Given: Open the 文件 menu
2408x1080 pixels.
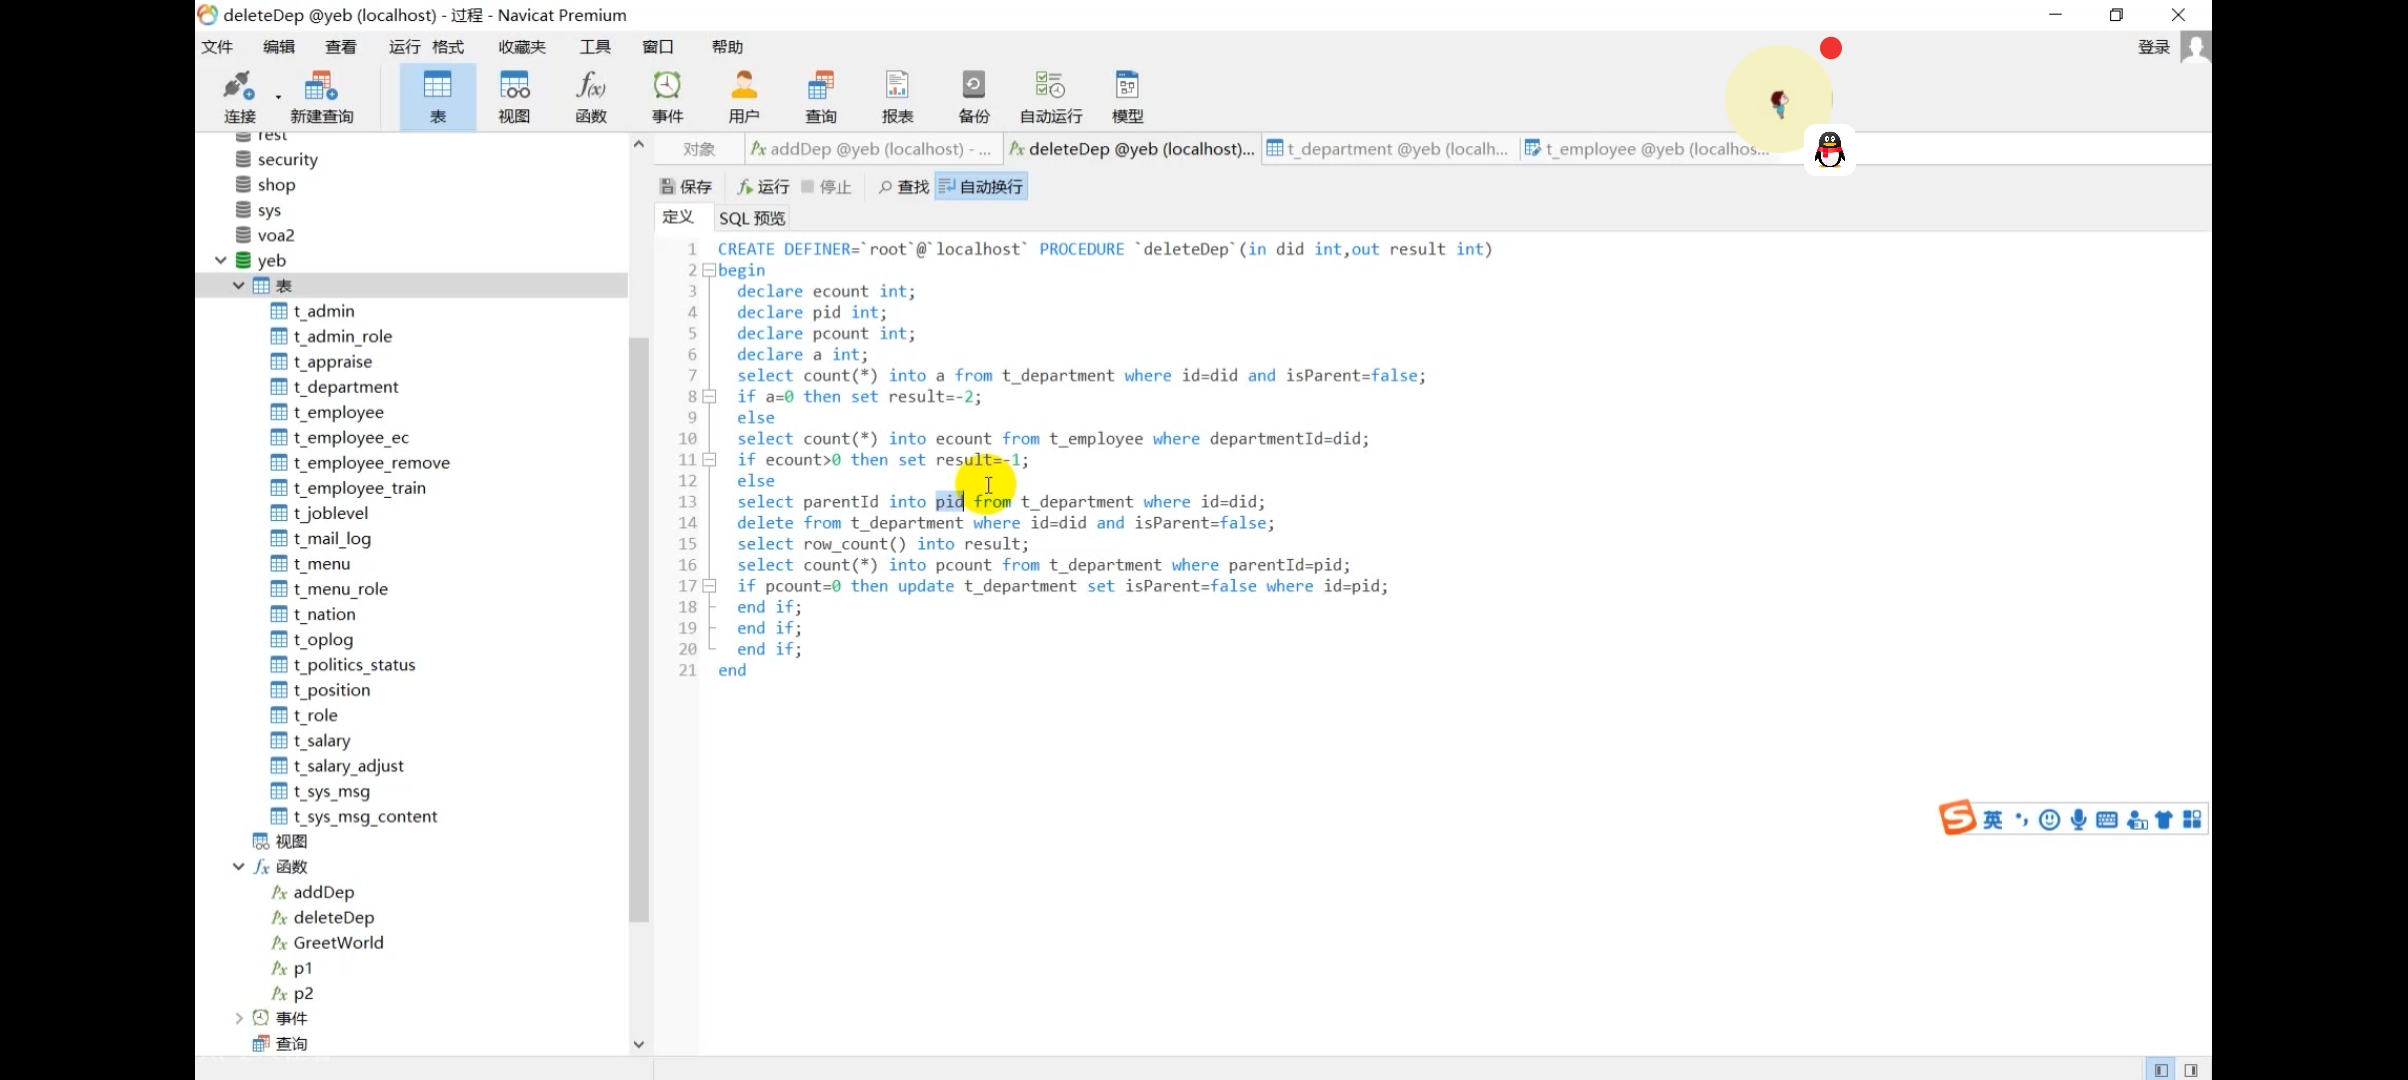Looking at the screenshot, I should tap(217, 47).
